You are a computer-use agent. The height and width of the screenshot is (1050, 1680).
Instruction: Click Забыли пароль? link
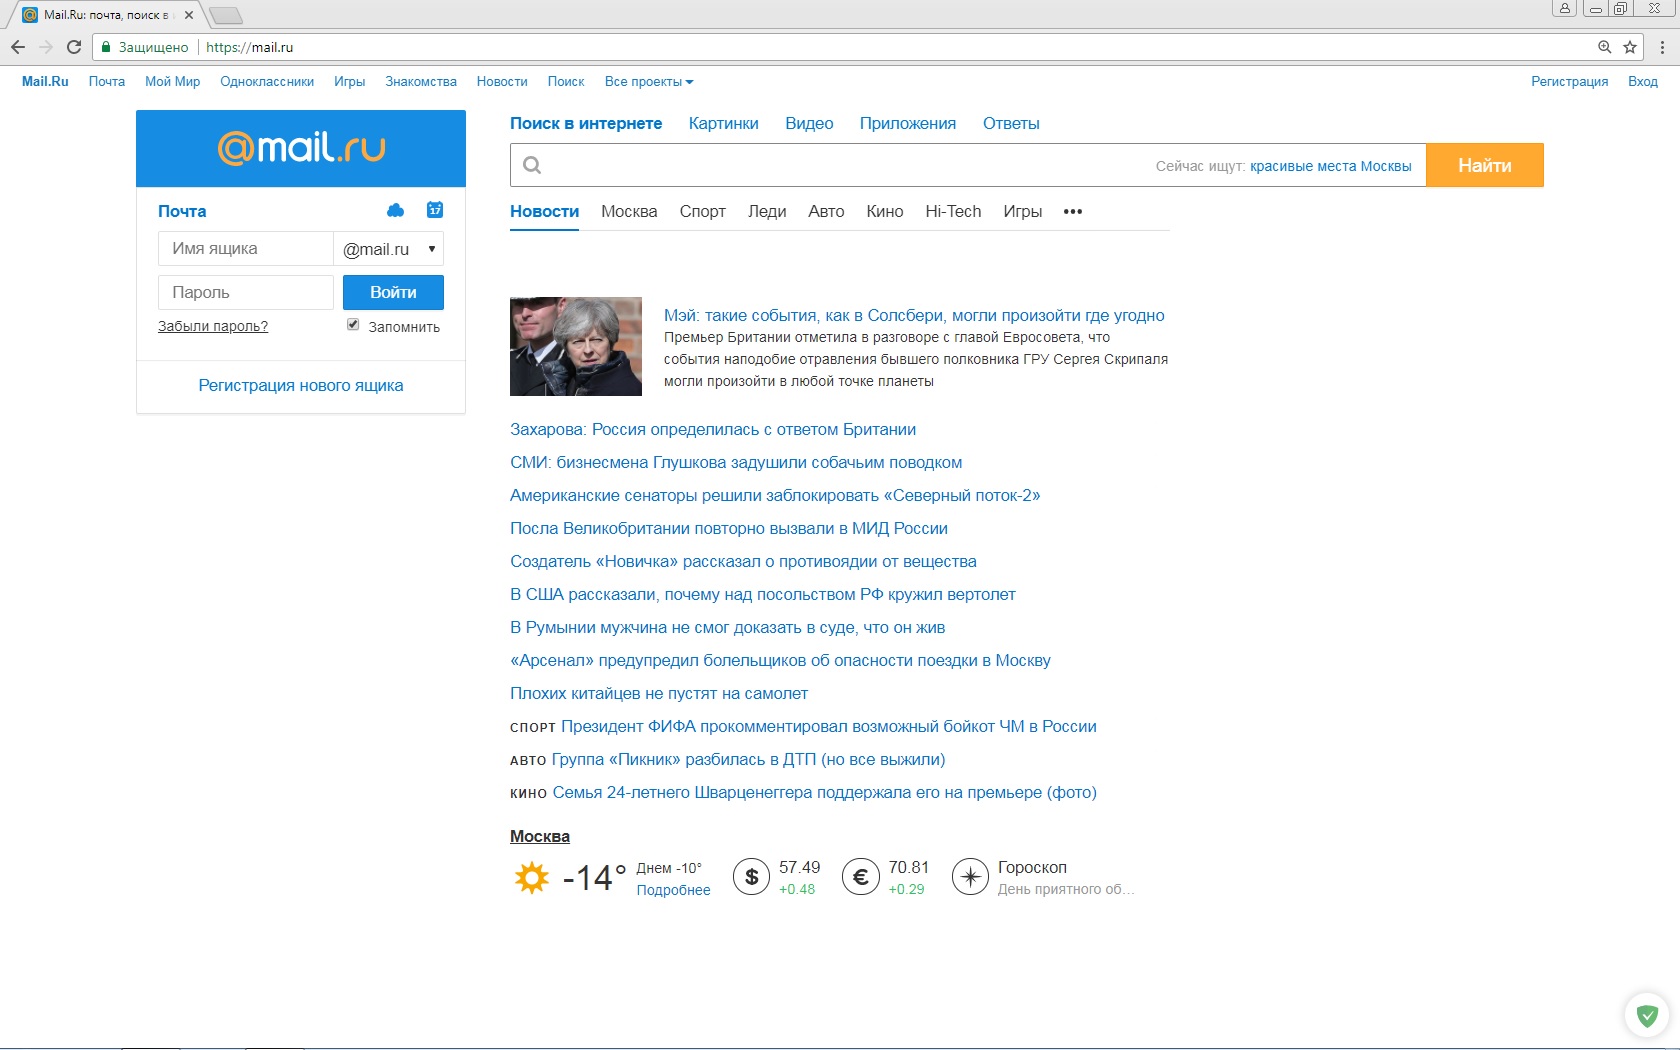tap(213, 326)
